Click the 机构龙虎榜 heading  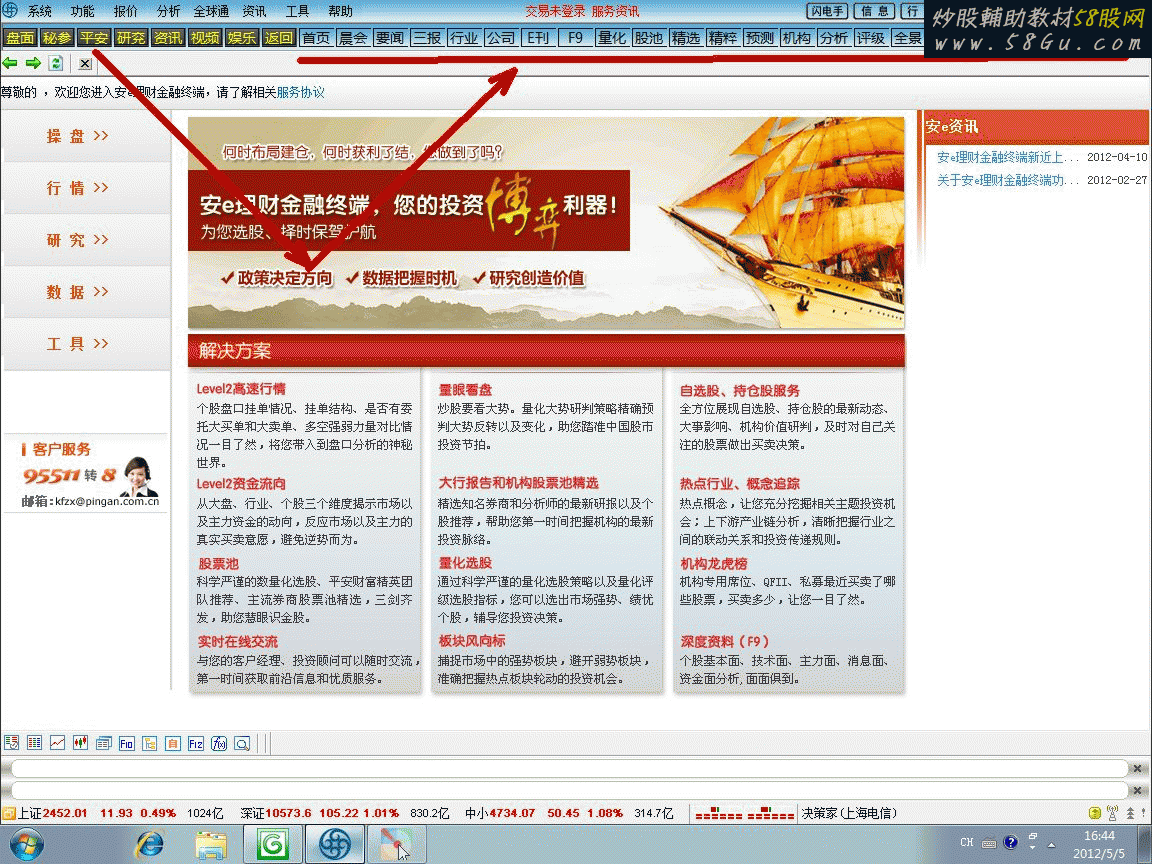(713, 564)
